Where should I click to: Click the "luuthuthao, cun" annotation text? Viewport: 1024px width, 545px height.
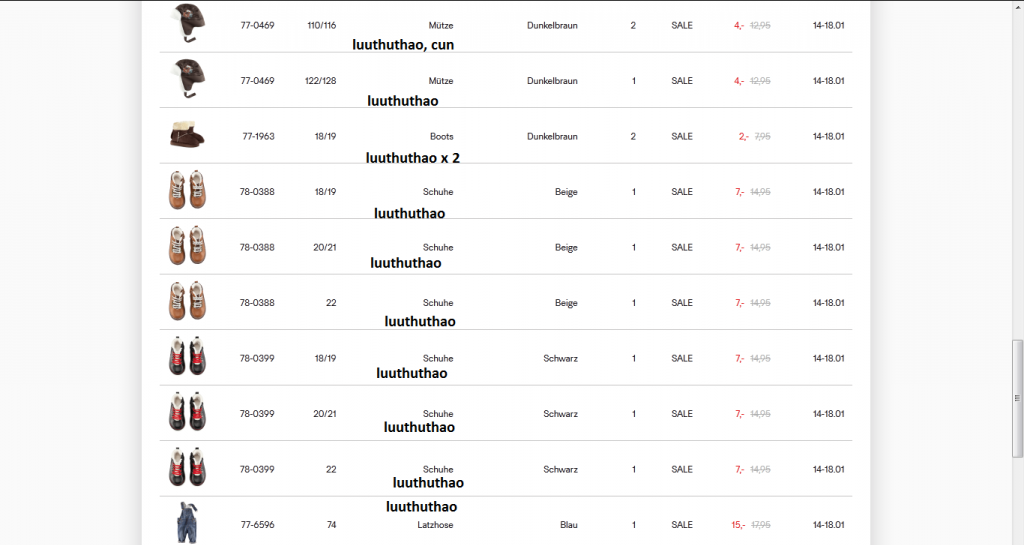coord(403,45)
